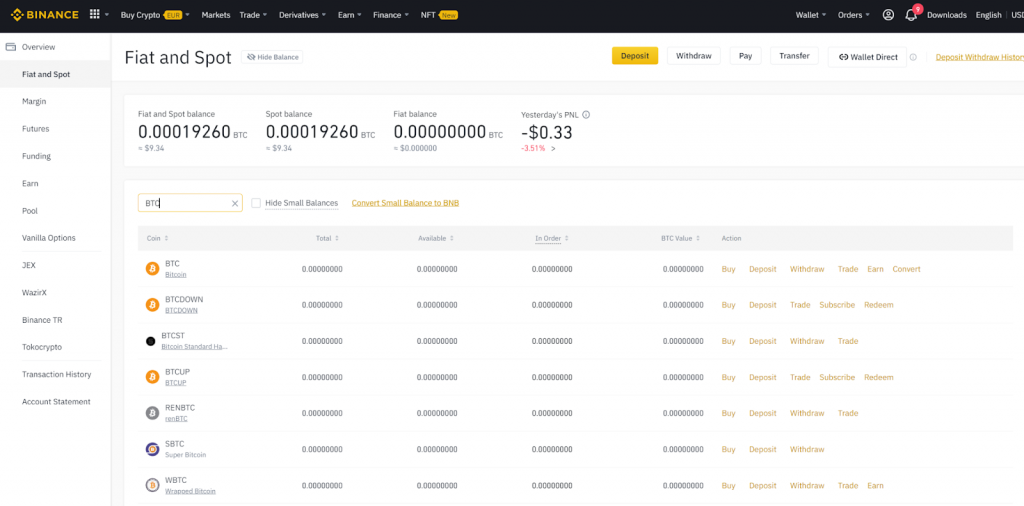This screenshot has height=506, width=1024.
Task: Expand the PNL details arrow
Action: coord(553,149)
